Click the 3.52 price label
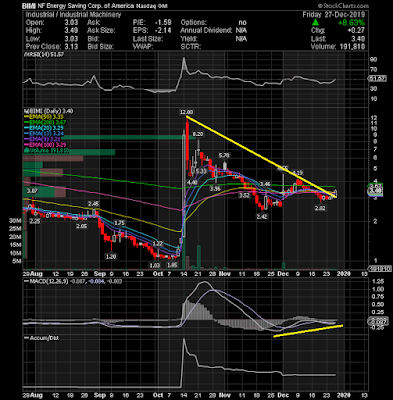Viewport: 393px width, 400px height. (x=244, y=196)
